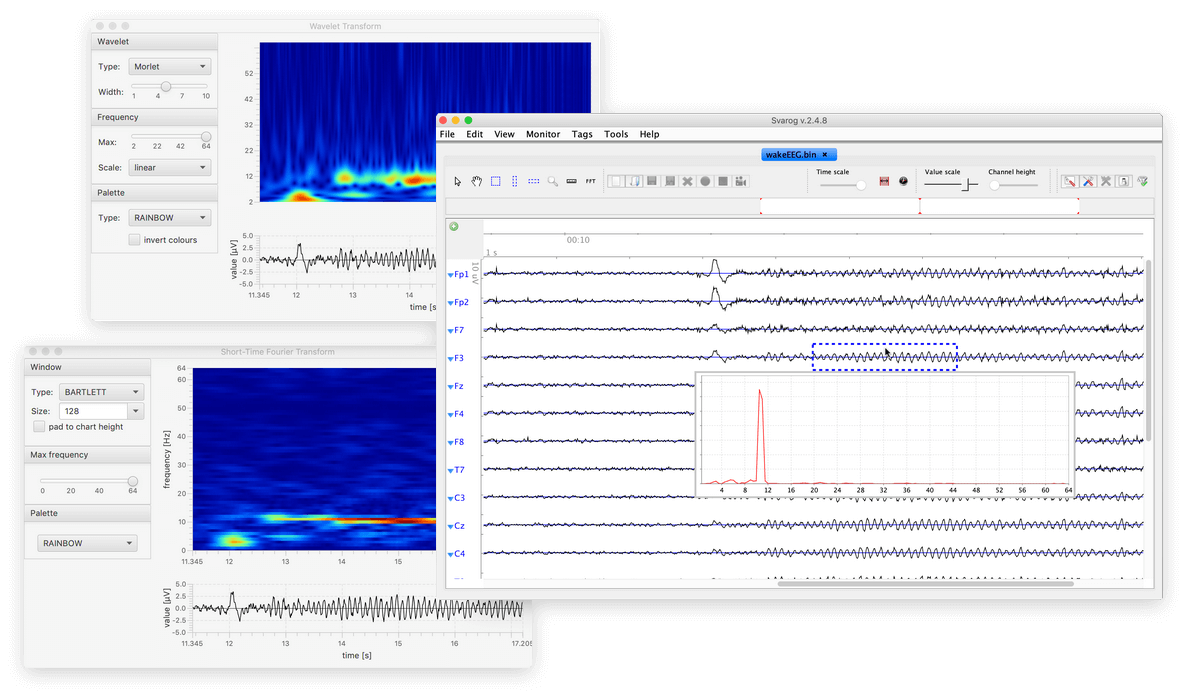Enable the invert colours checkbox
The width and height of the screenshot is (1187, 697).
click(135, 240)
